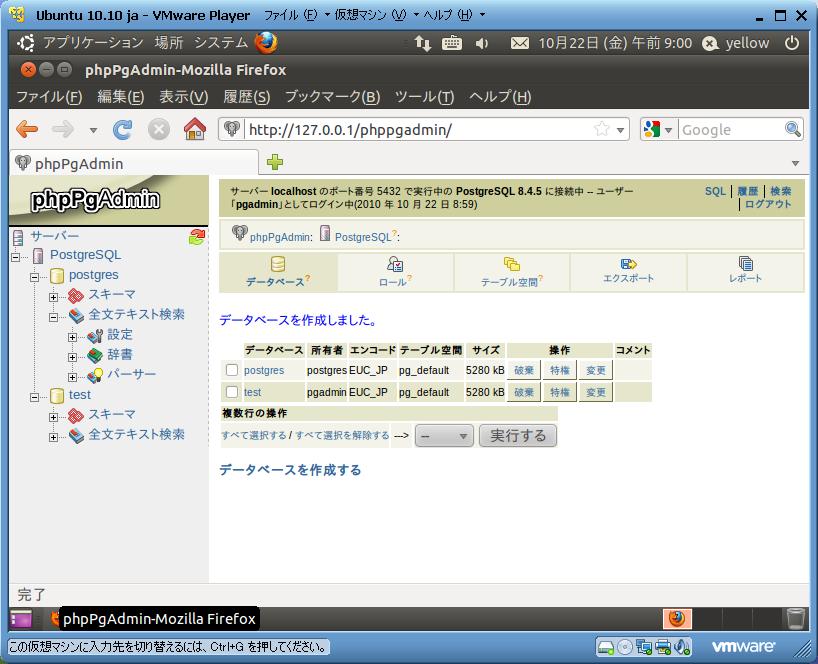818x664 pixels.
Task: Collapse the test database tree node
Action: pos(34,397)
